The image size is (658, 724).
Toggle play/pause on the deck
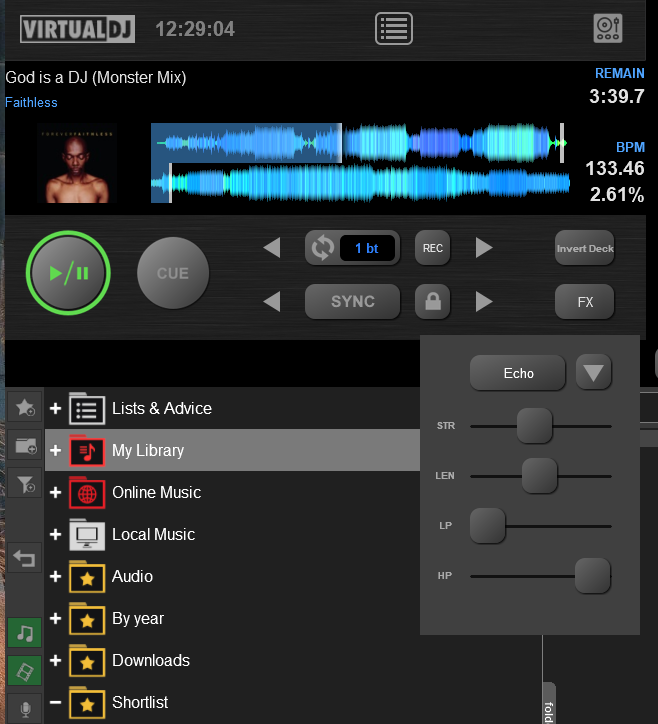[x=68, y=273]
